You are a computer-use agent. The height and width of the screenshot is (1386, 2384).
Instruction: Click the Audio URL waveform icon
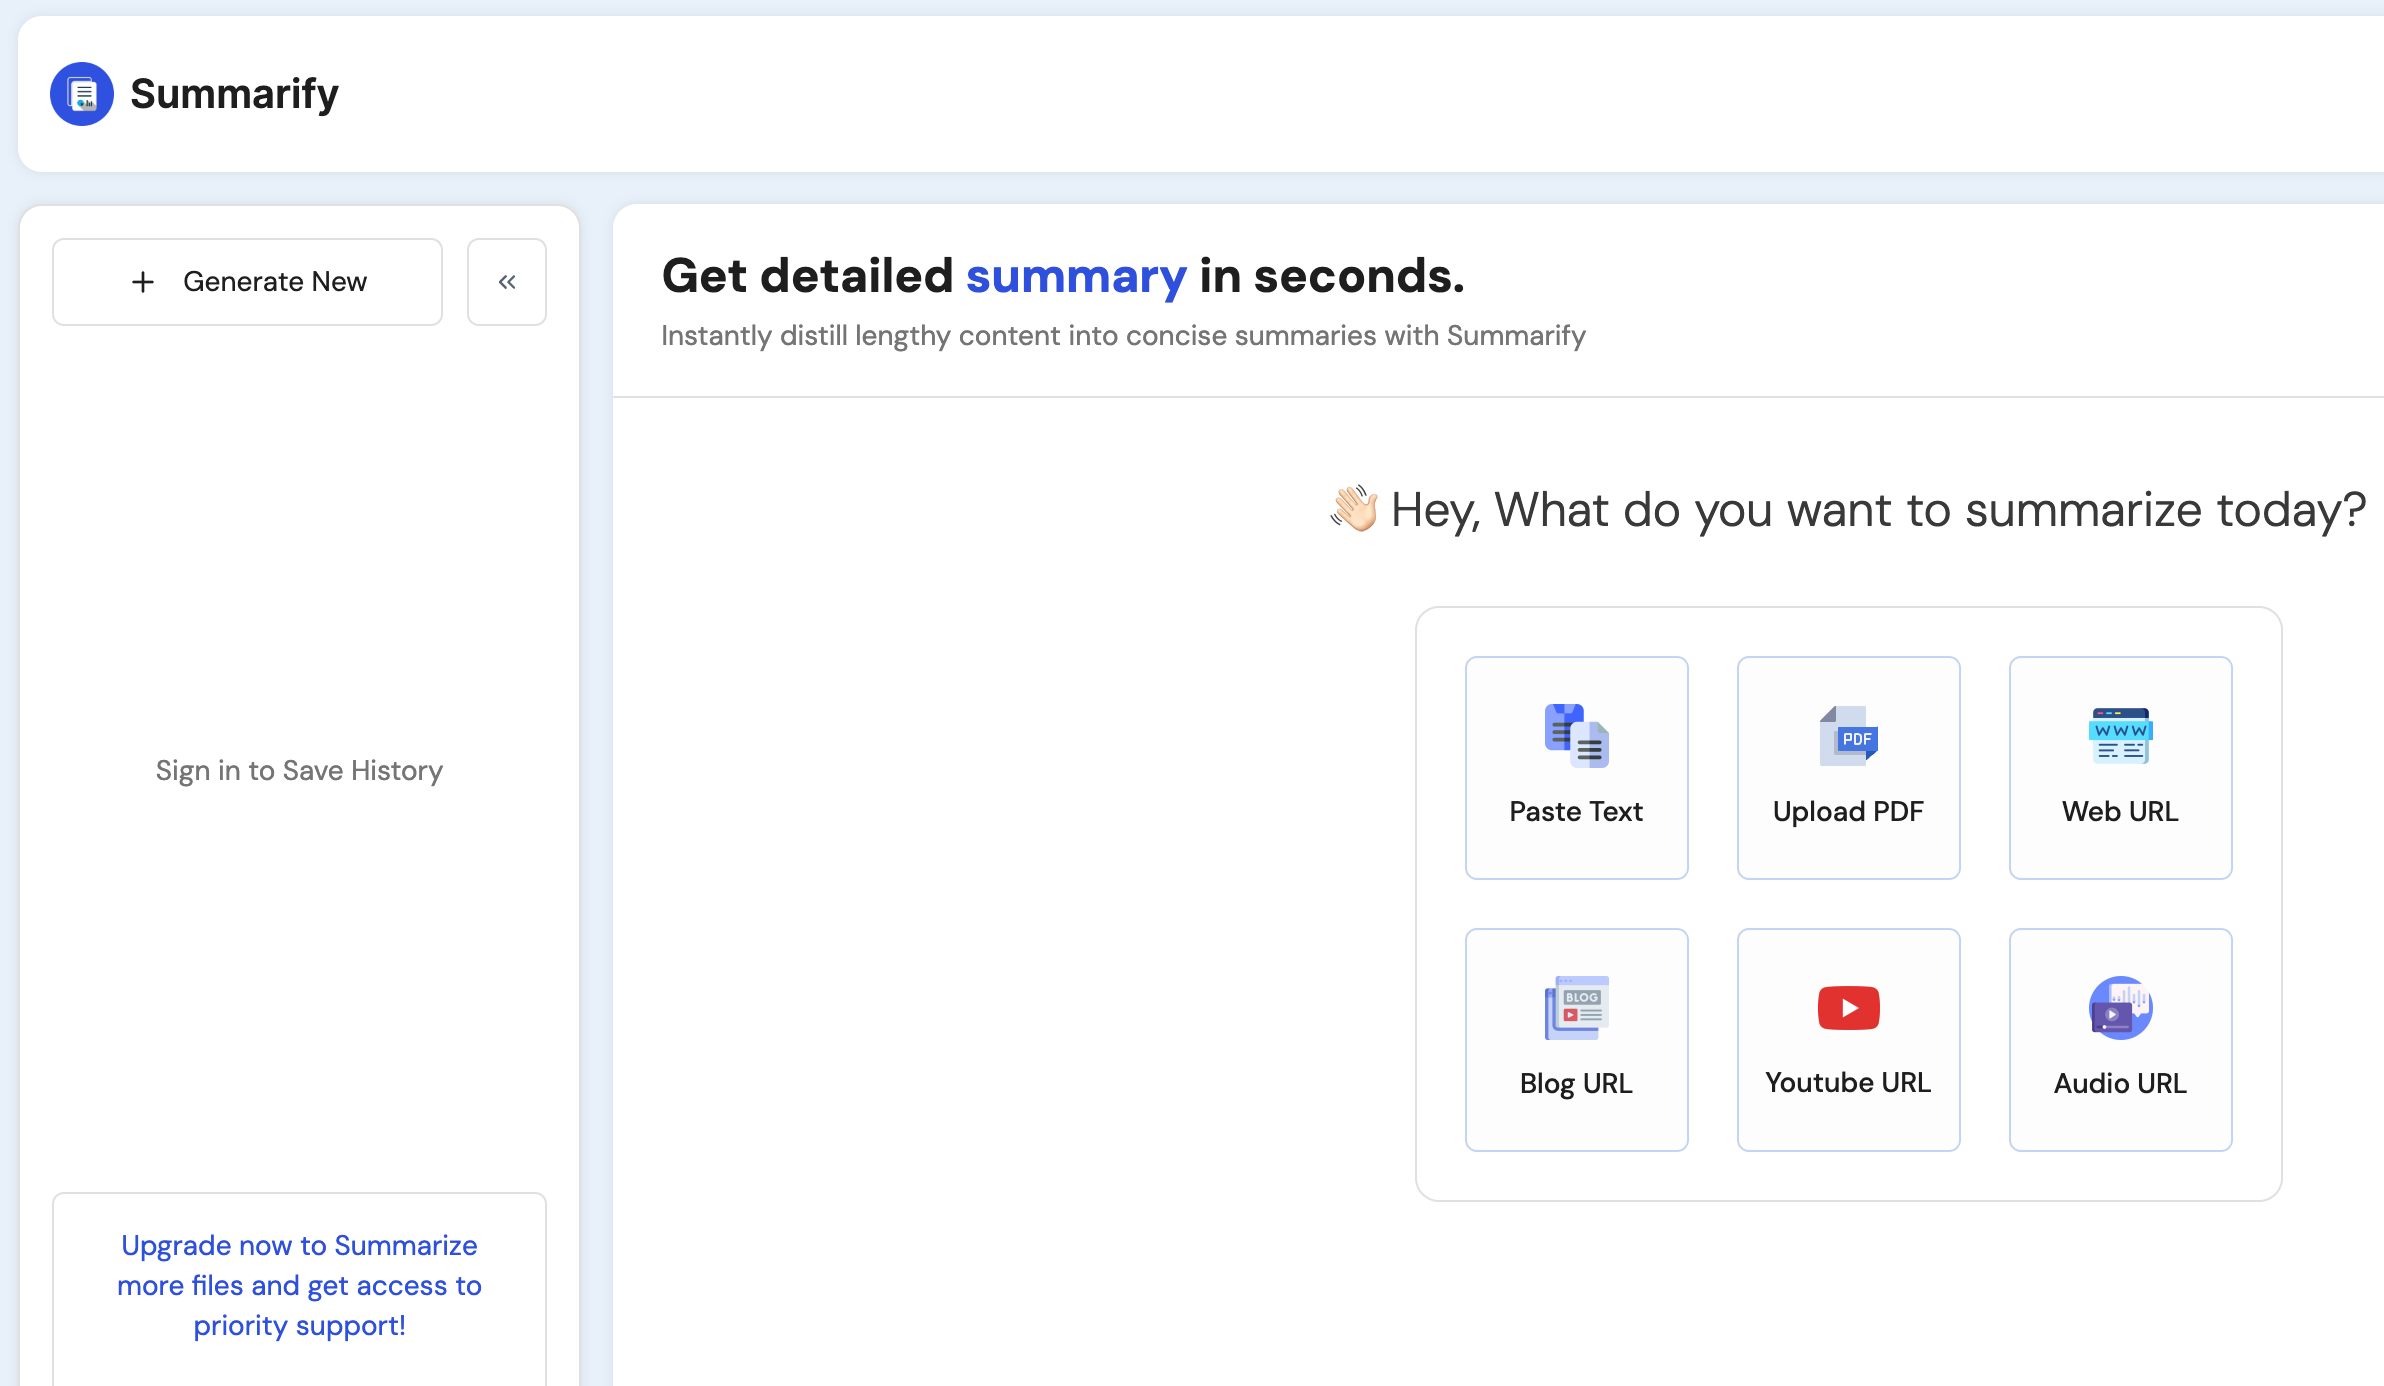(2120, 1008)
